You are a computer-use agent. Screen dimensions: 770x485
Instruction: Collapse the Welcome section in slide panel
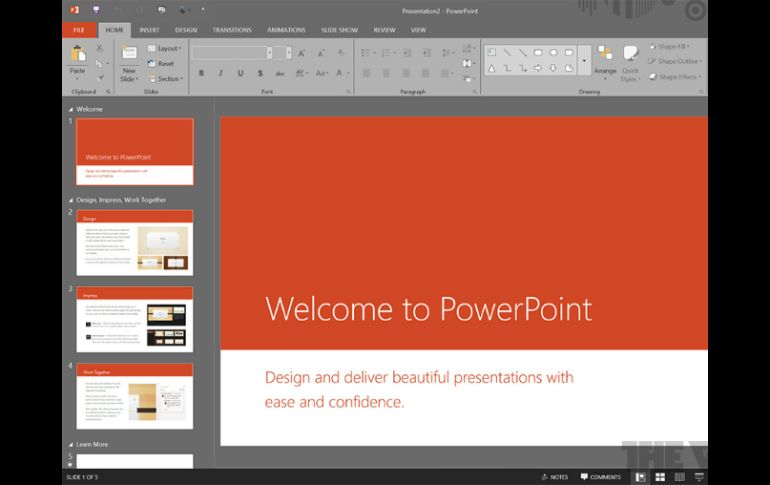pyautogui.click(x=70, y=109)
